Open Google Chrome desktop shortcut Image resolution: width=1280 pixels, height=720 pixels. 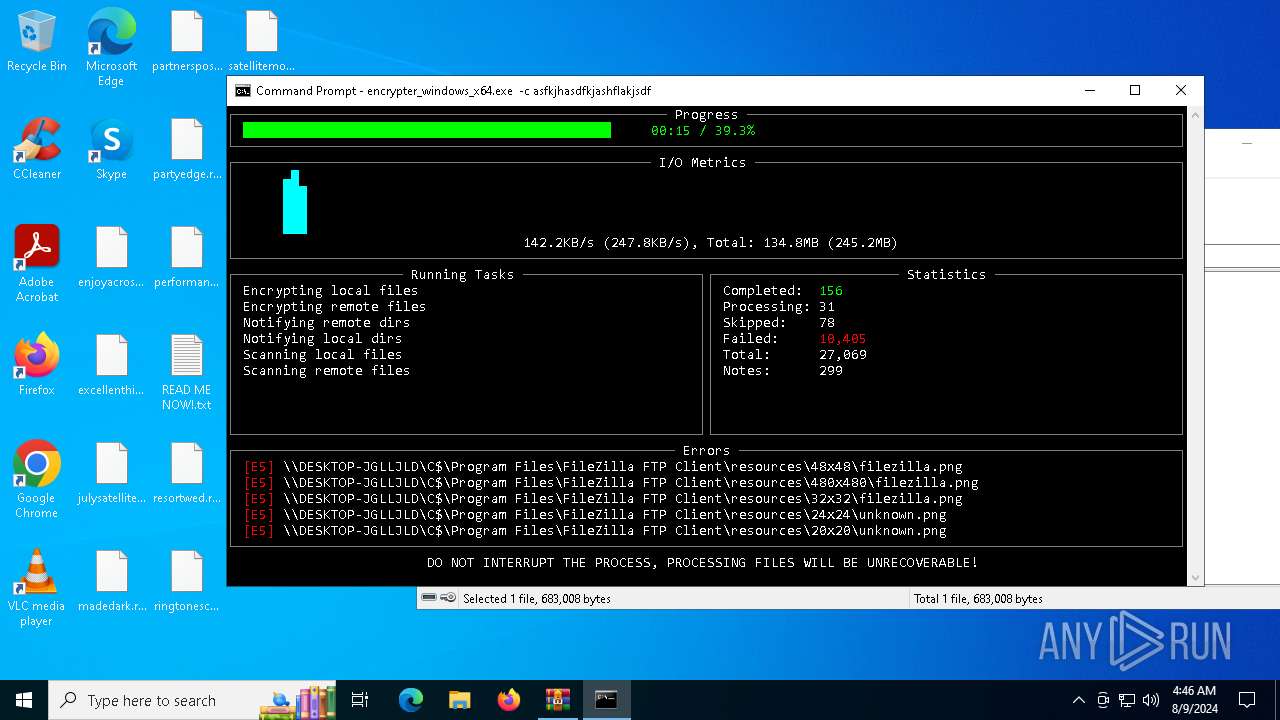pyautogui.click(x=37, y=480)
